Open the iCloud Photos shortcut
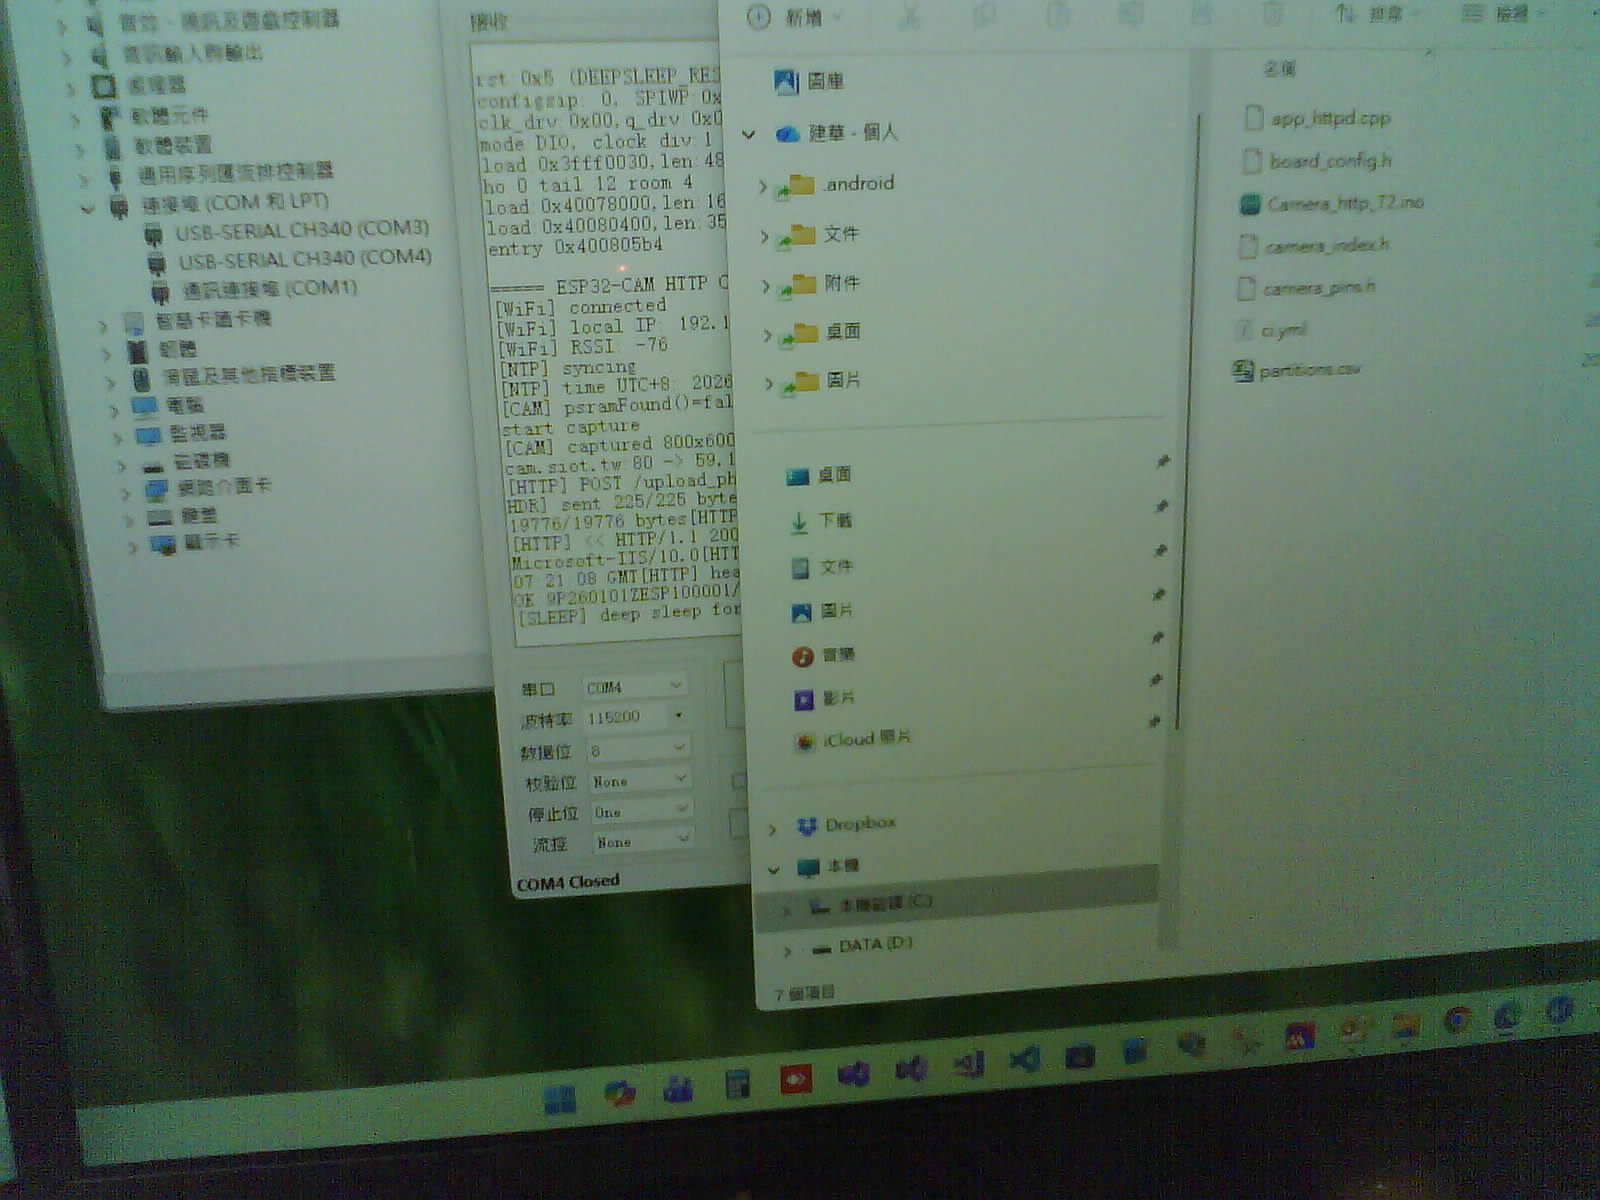 [864, 739]
